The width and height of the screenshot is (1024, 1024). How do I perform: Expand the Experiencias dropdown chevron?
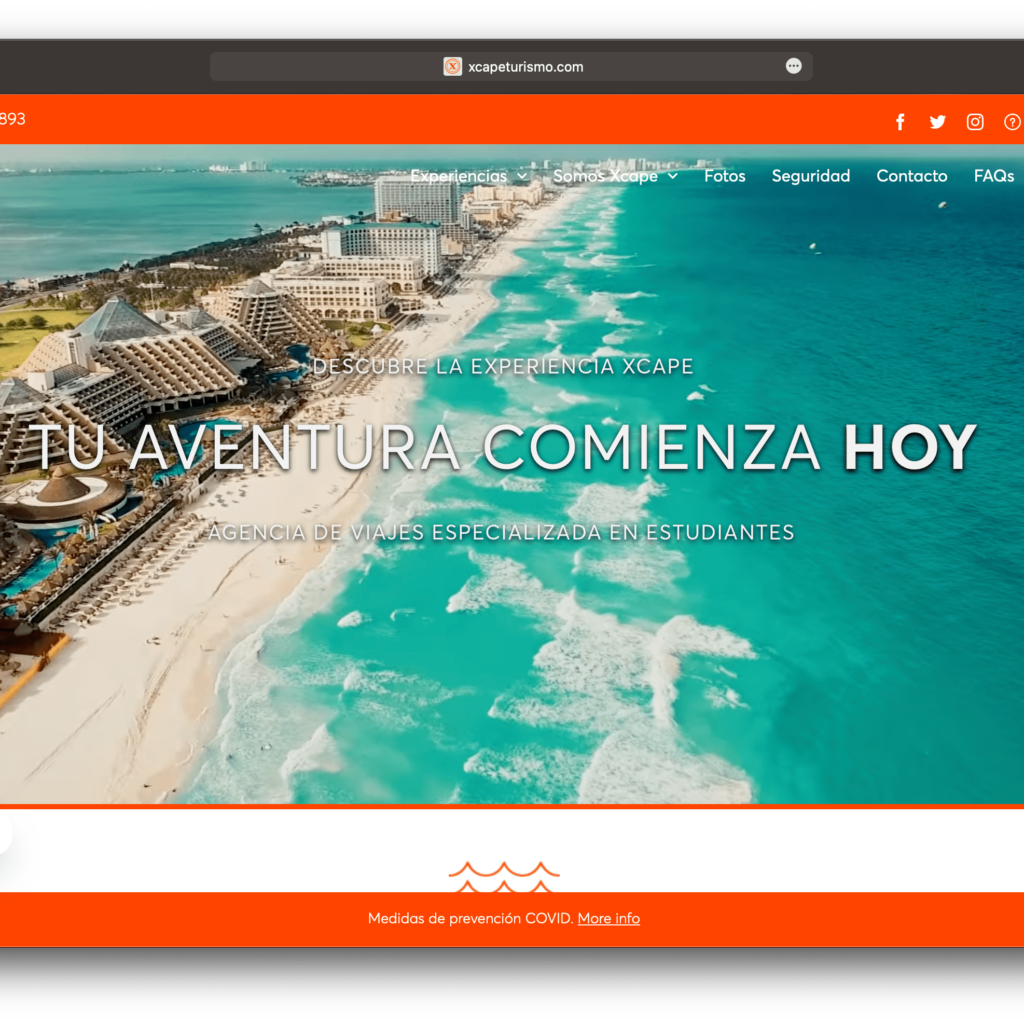tap(522, 176)
